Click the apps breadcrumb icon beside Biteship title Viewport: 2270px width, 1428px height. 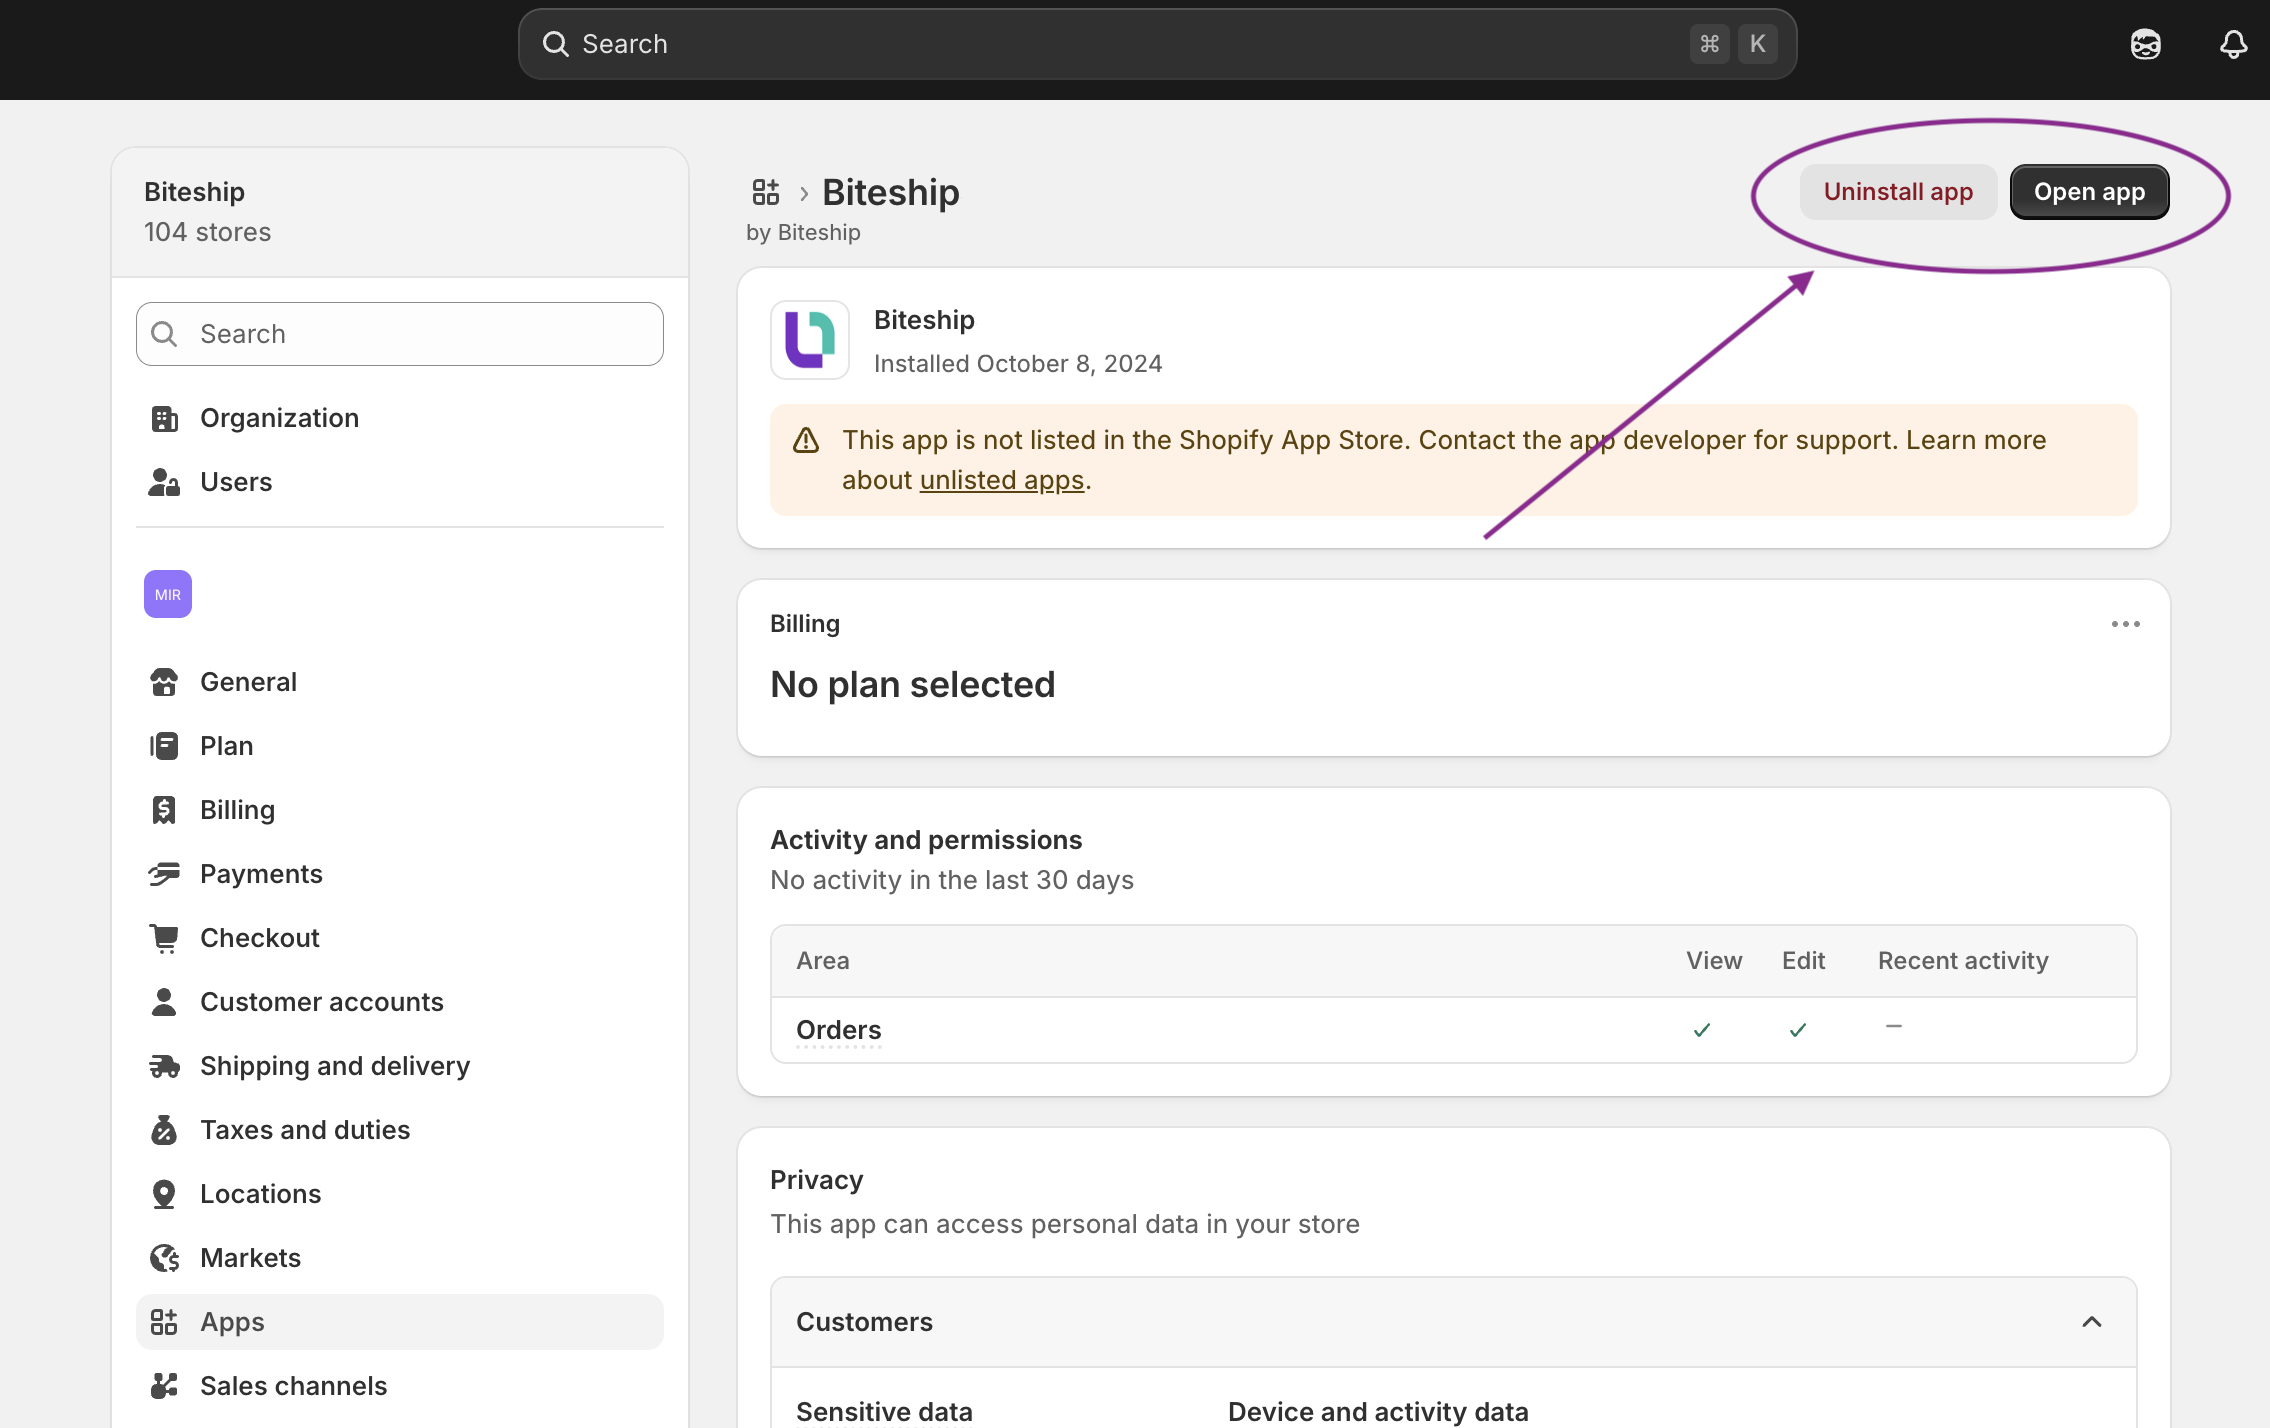click(766, 191)
